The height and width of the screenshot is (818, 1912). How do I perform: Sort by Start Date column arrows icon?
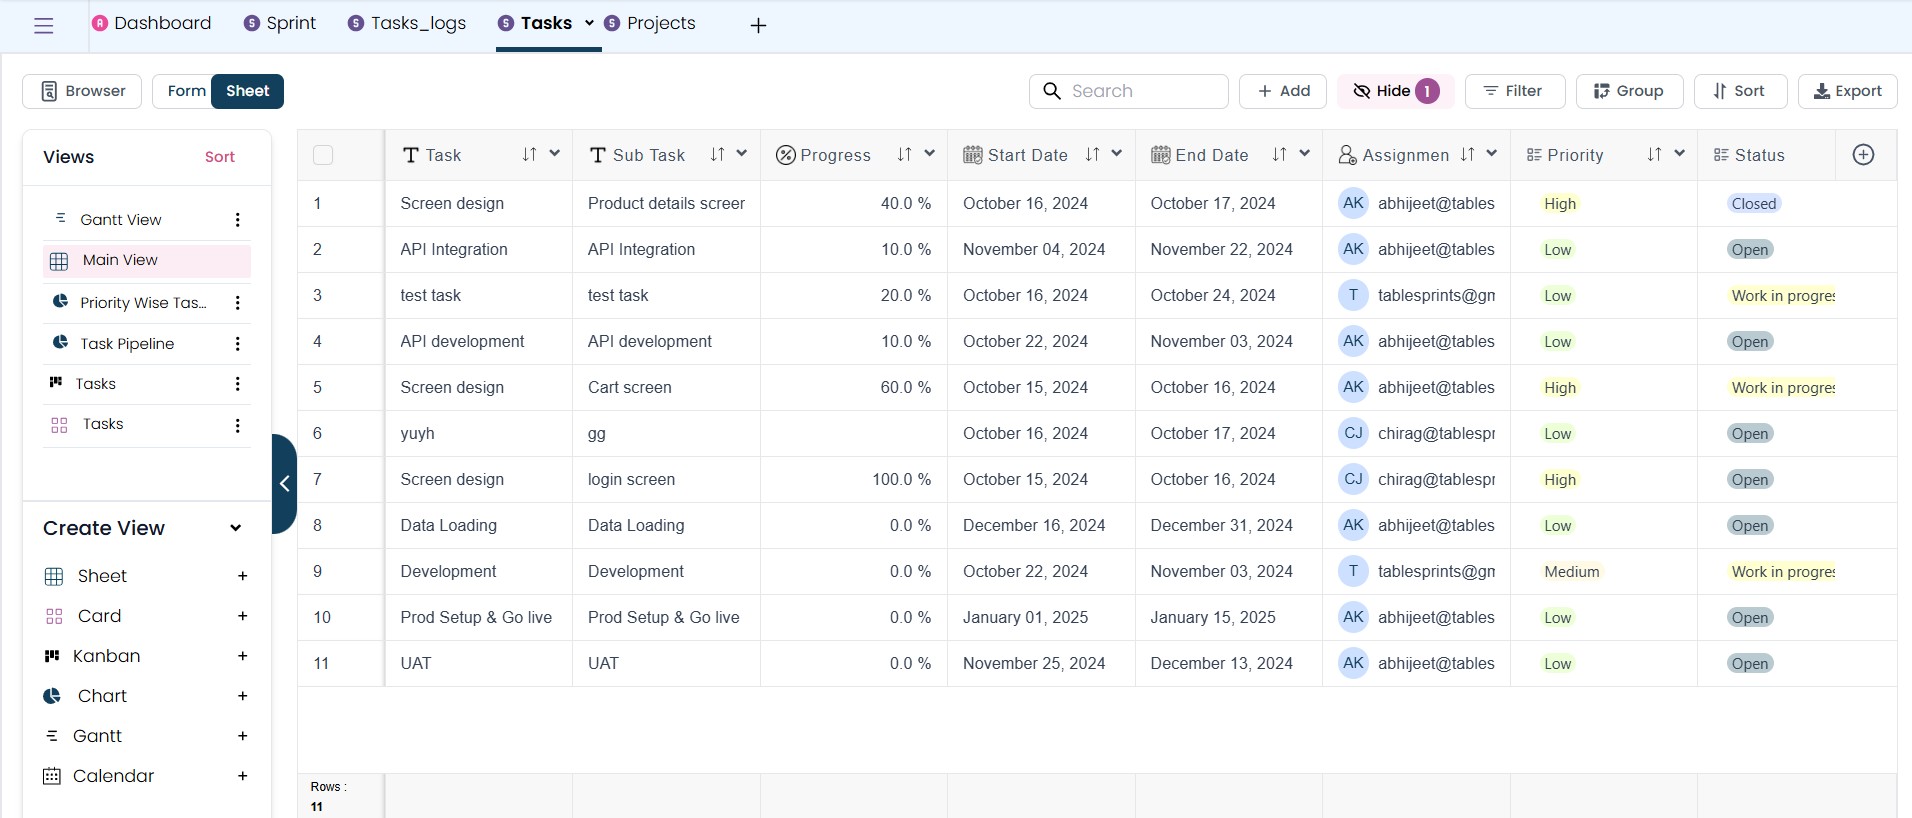pos(1092,155)
